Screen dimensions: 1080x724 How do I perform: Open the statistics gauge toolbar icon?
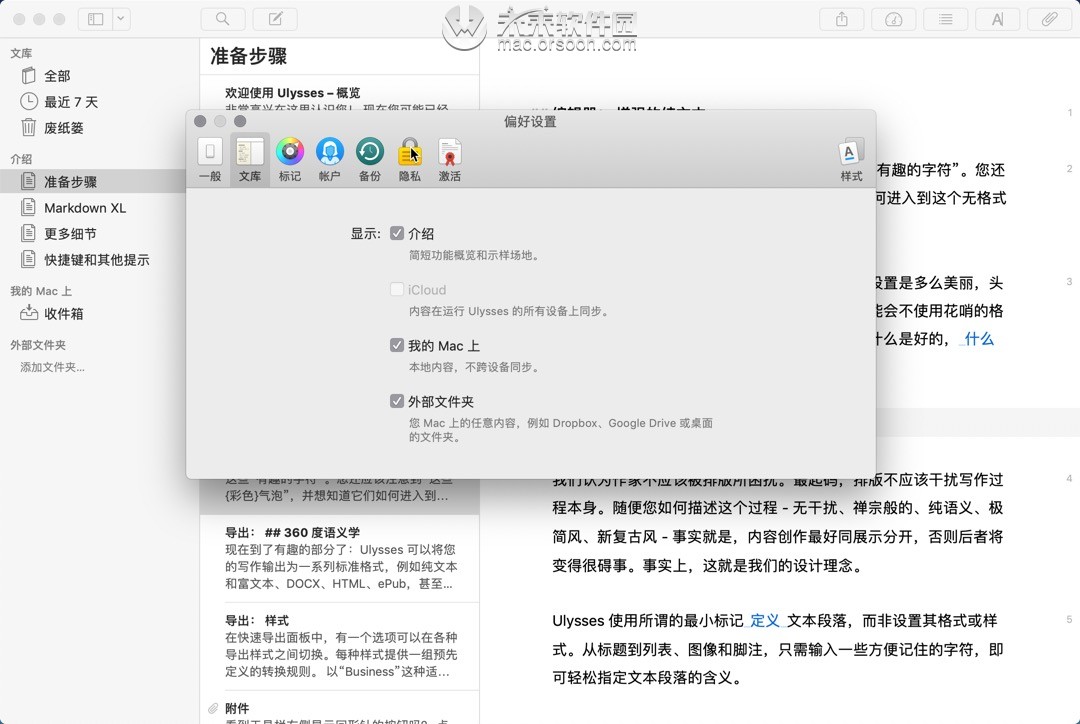point(893,19)
